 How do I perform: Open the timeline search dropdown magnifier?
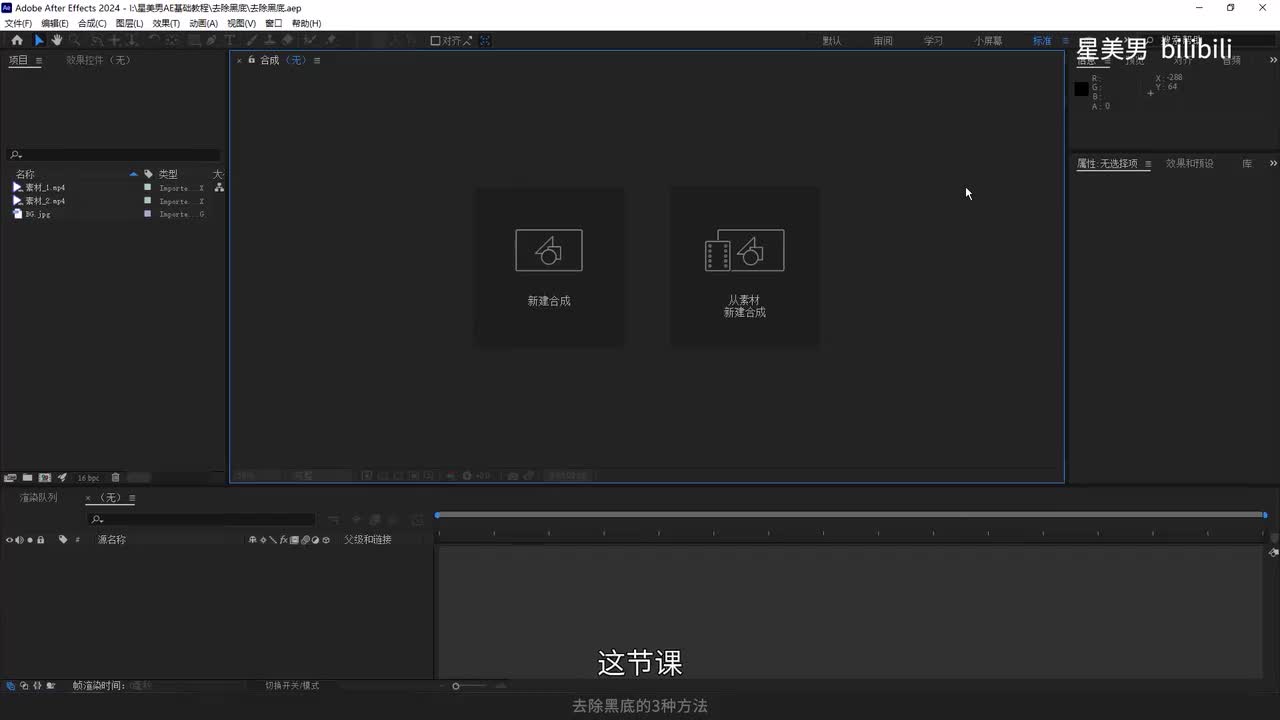(96, 520)
